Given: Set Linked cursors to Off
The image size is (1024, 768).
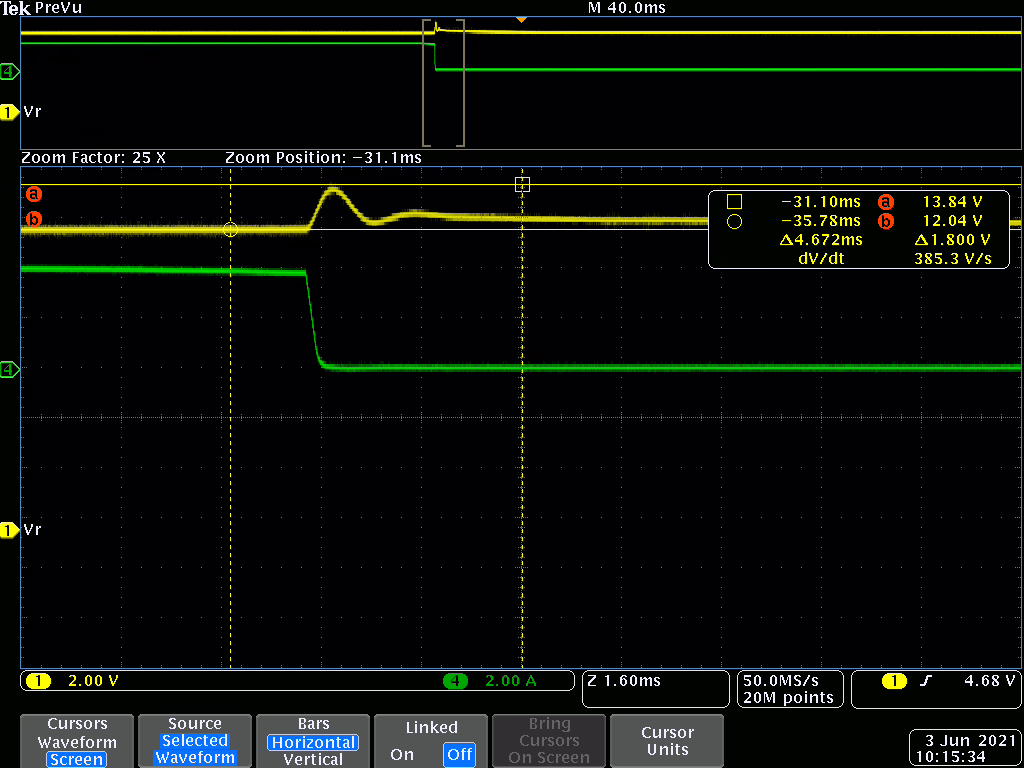Looking at the screenshot, I should [x=460, y=755].
